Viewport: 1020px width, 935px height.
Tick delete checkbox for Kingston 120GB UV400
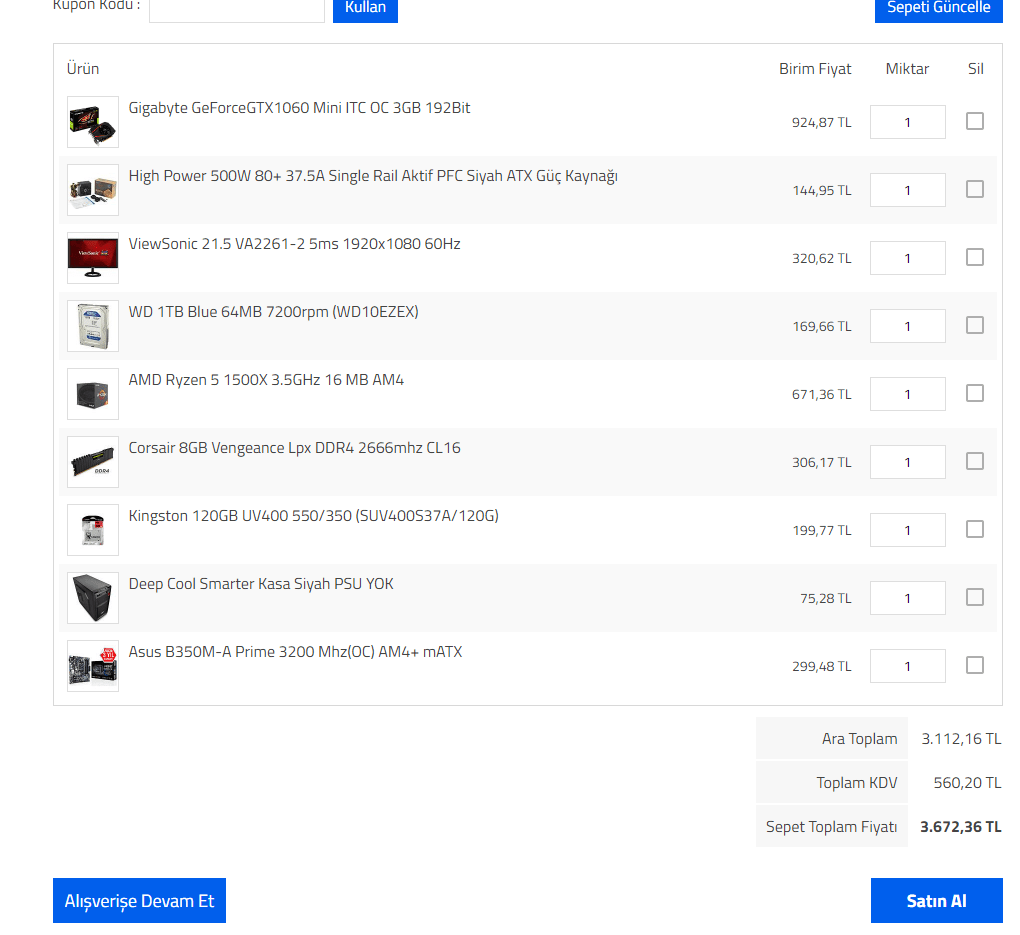coord(974,529)
